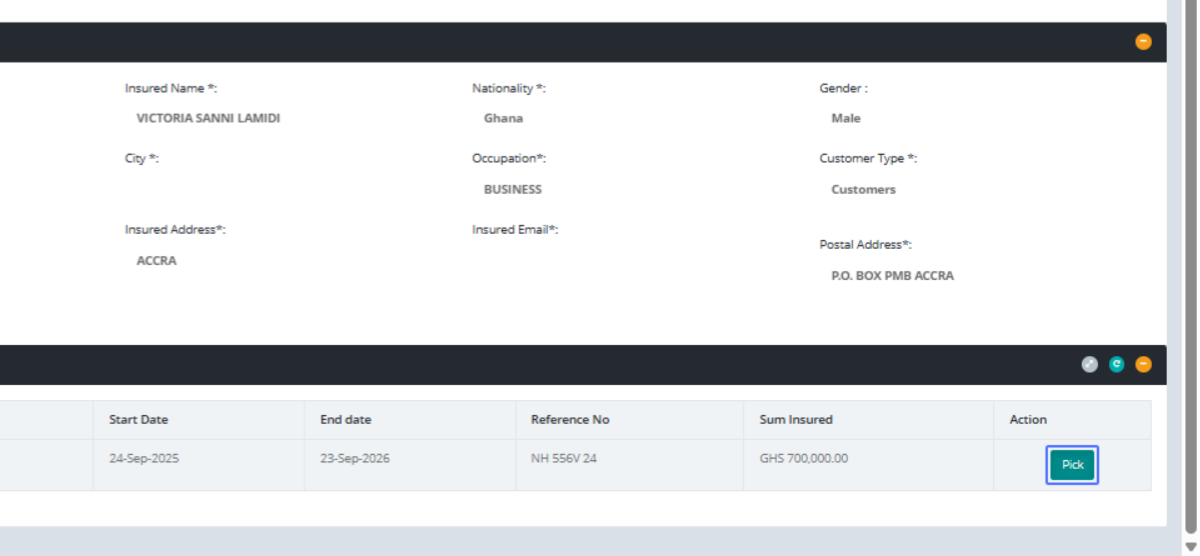
Task: Select the Reference No column header
Action: tap(569, 420)
